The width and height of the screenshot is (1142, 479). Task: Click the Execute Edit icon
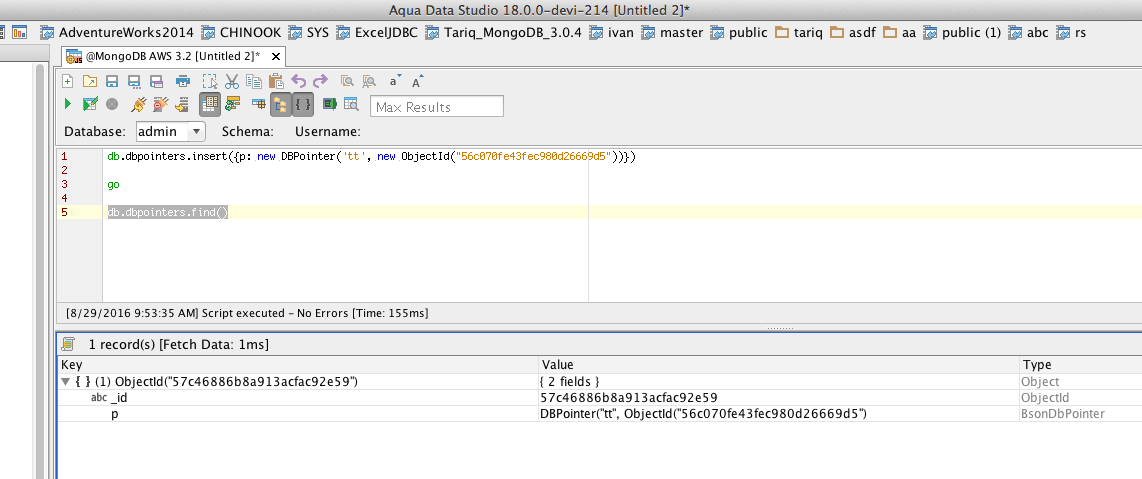(90, 104)
